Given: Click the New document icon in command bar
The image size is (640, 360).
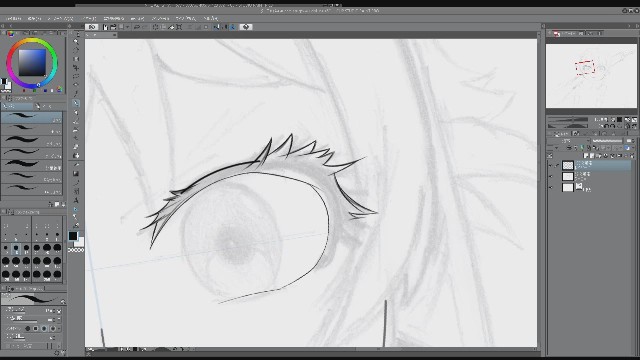Looking at the screenshot, I should coord(105,27).
